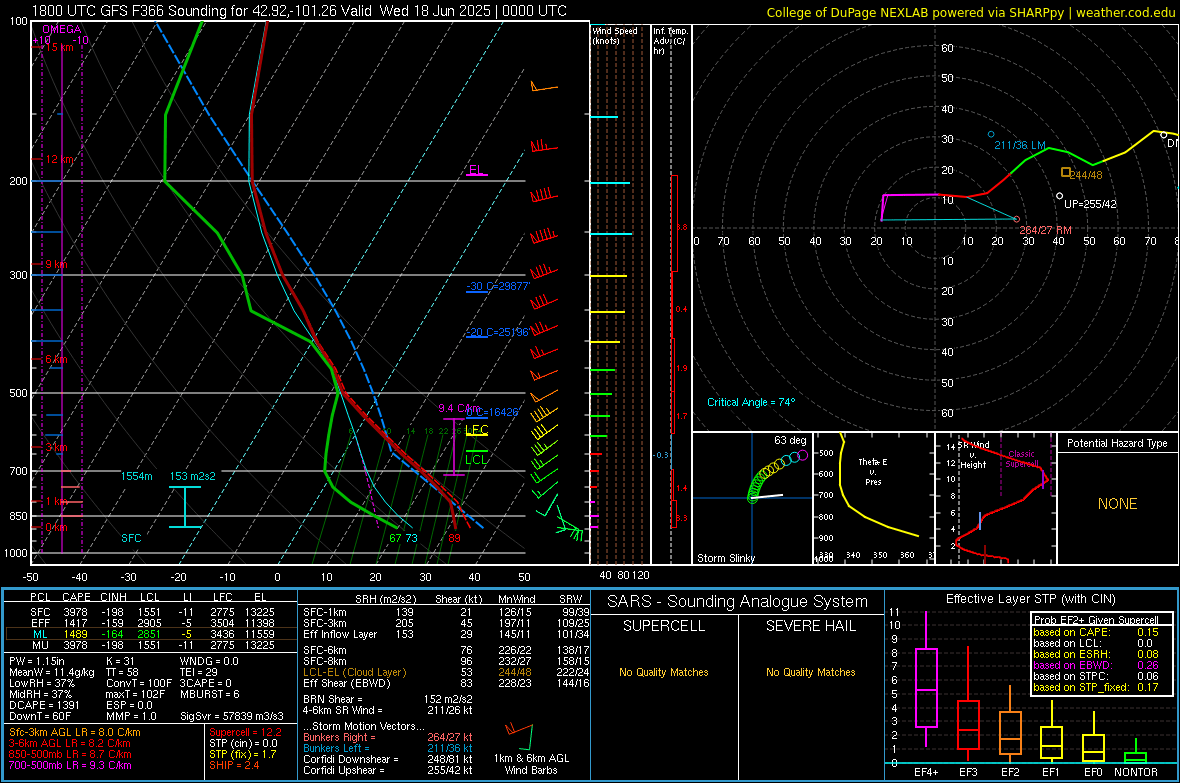Click the 0 C=16426' freezing level label
The width and height of the screenshot is (1180, 783).
click(492, 412)
